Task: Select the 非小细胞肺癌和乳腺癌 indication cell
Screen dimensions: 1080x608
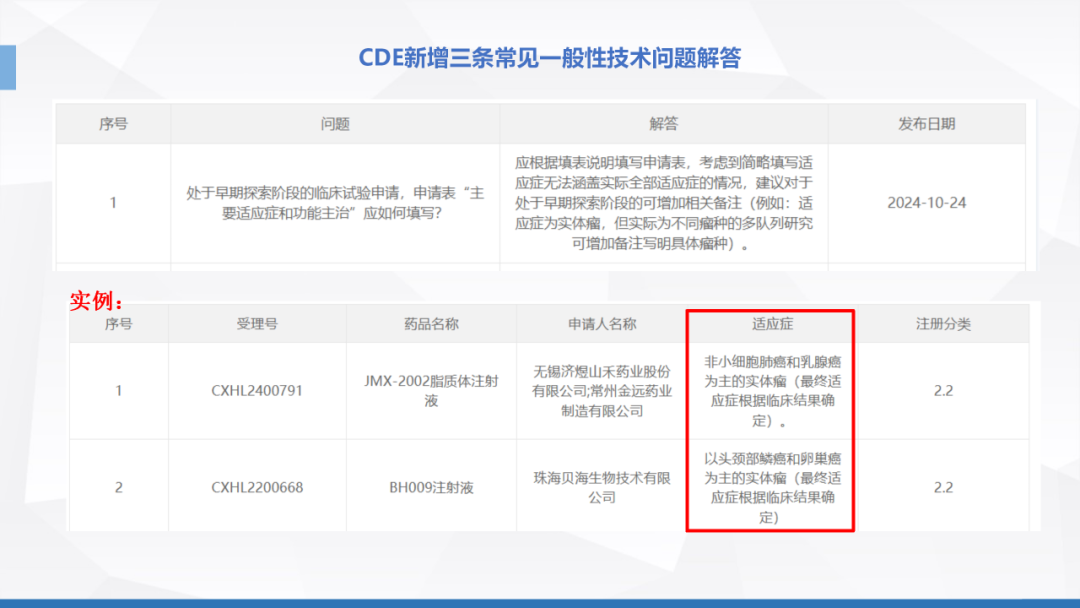Action: (772, 391)
